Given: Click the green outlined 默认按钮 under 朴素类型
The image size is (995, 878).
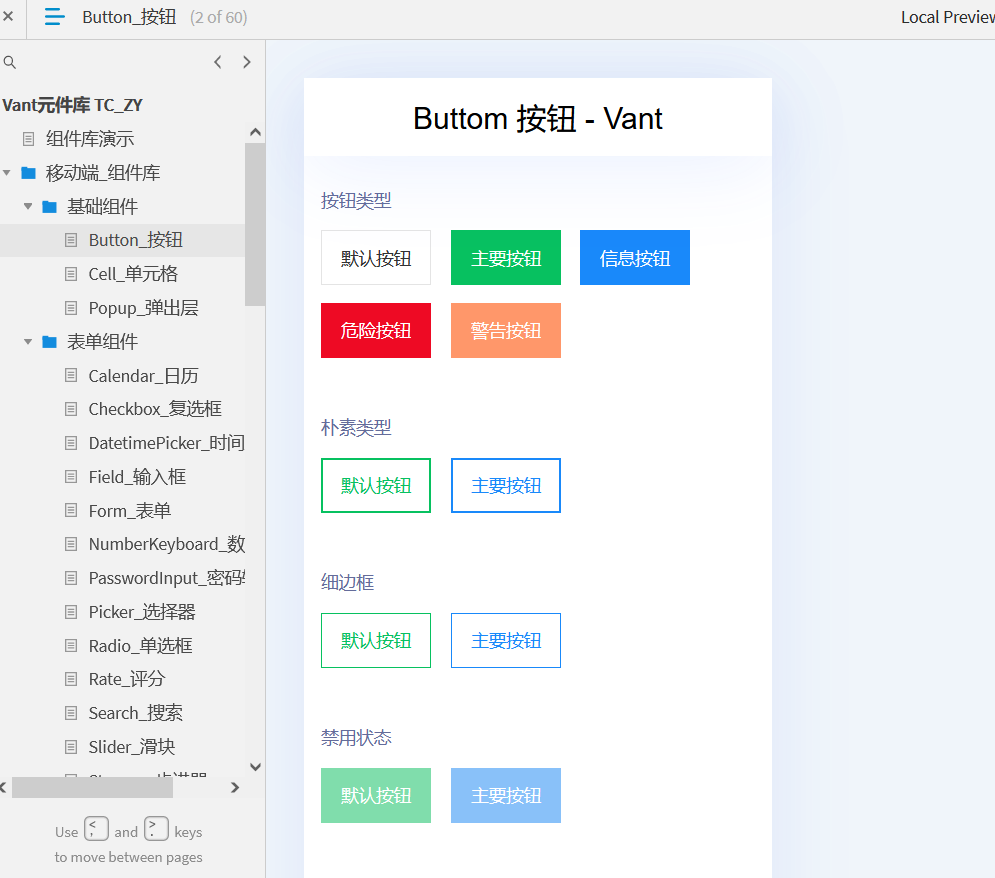Looking at the screenshot, I should [x=376, y=485].
